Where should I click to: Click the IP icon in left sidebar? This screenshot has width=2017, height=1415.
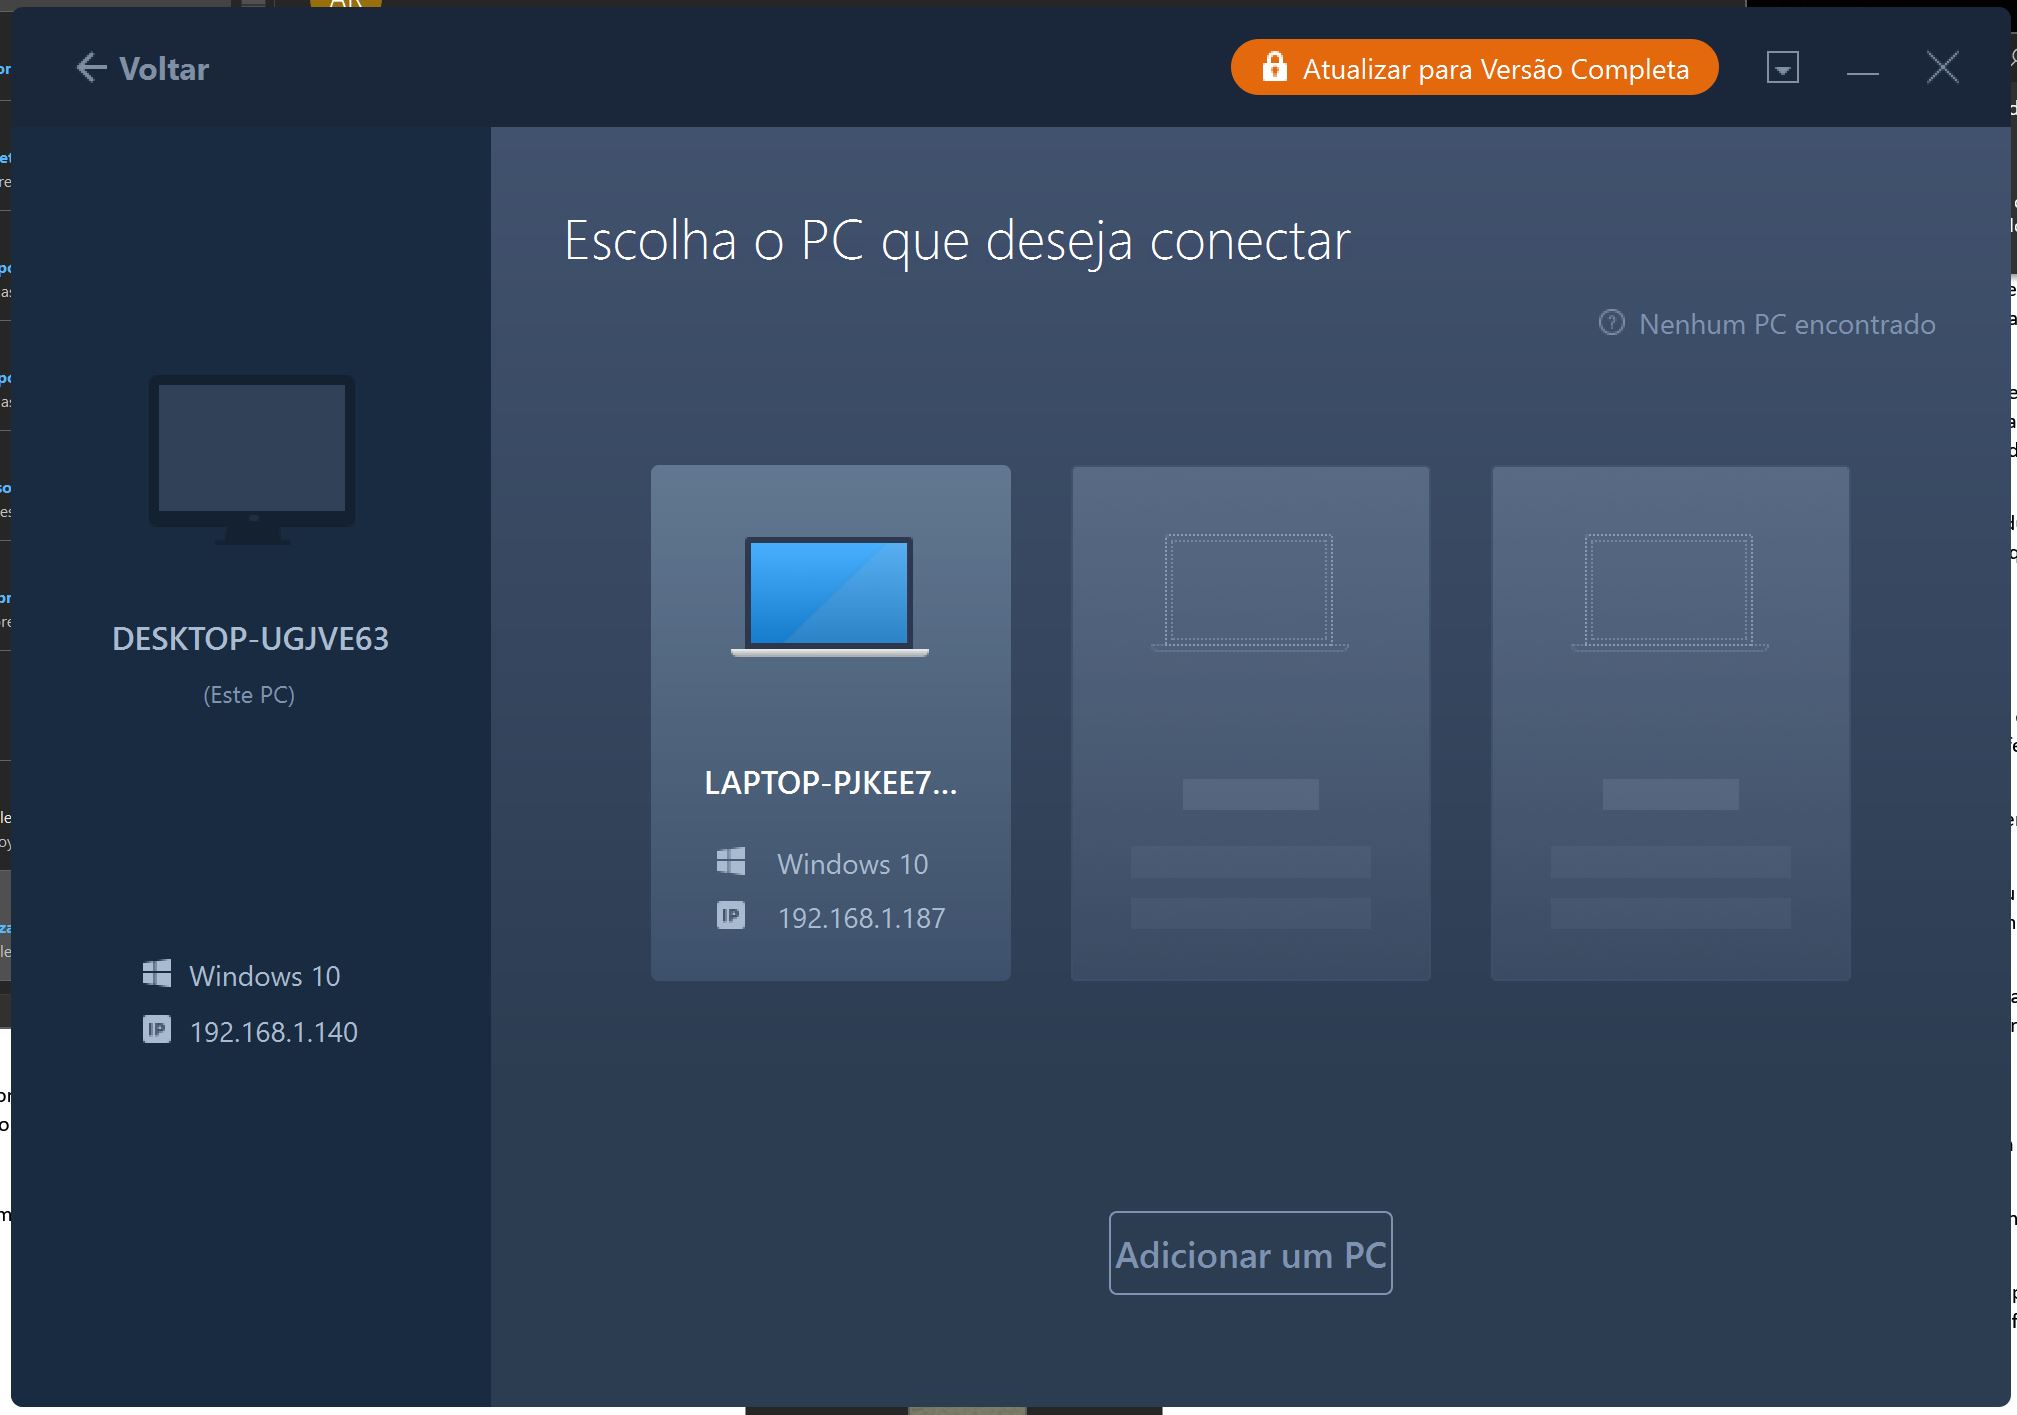click(x=157, y=1029)
